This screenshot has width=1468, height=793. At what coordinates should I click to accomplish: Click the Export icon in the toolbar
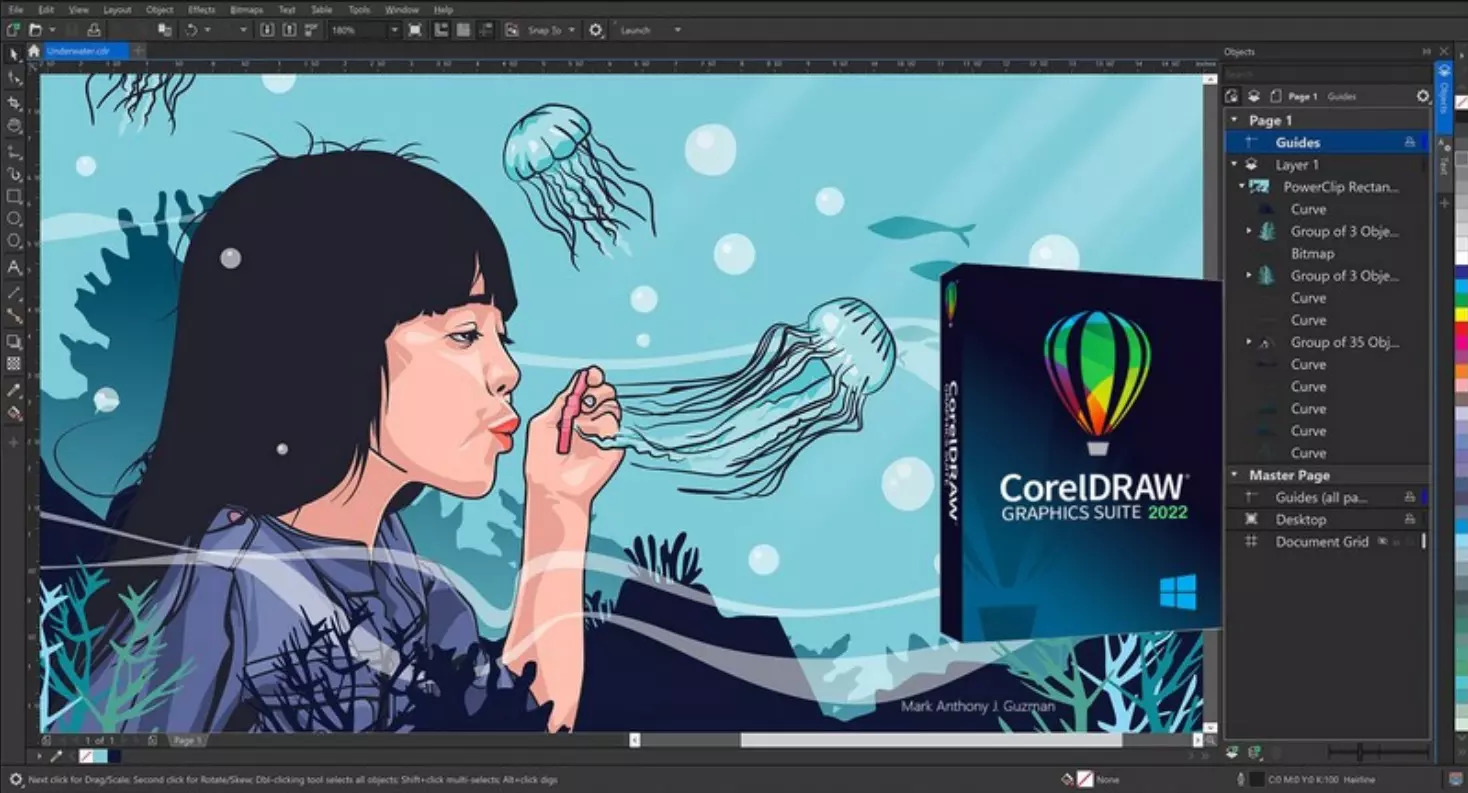click(290, 30)
